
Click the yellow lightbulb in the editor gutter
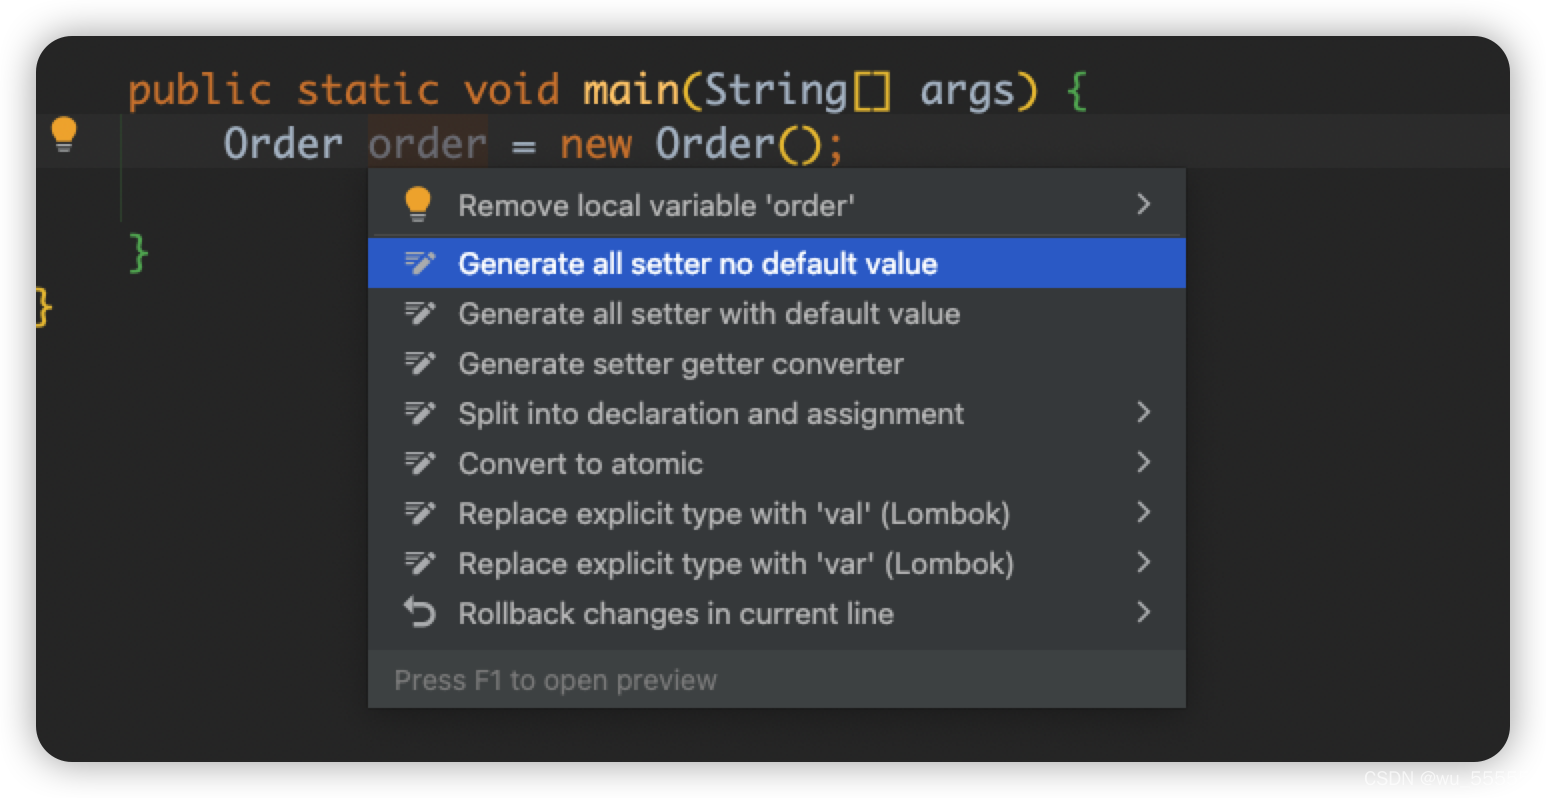click(64, 134)
